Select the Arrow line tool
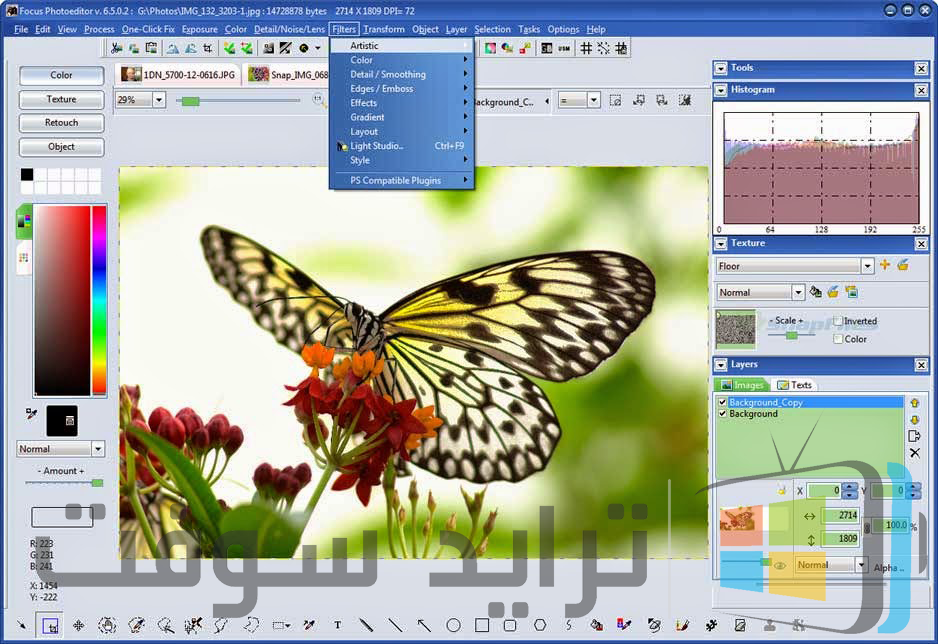938x644 pixels. (x=424, y=625)
